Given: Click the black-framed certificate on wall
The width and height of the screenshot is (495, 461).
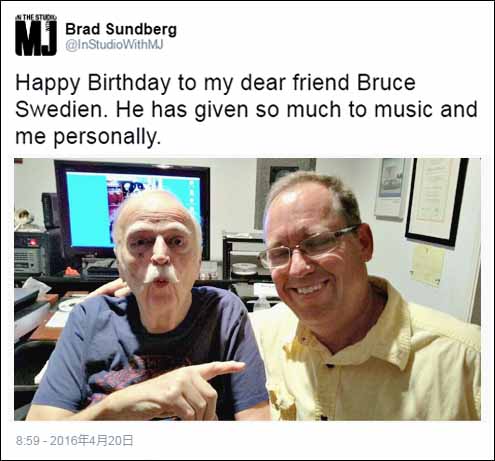Looking at the screenshot, I should tap(436, 200).
